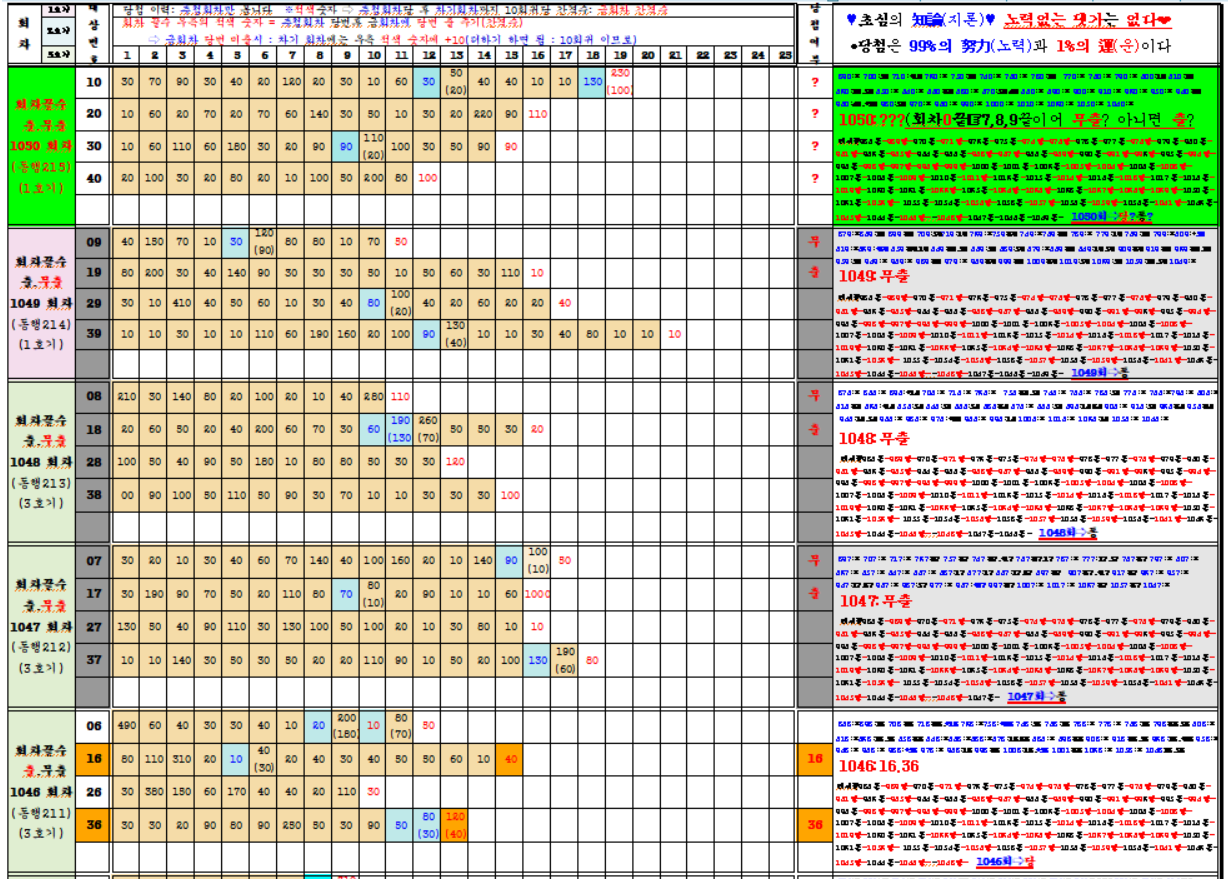Click the cell containing 380

point(155,792)
